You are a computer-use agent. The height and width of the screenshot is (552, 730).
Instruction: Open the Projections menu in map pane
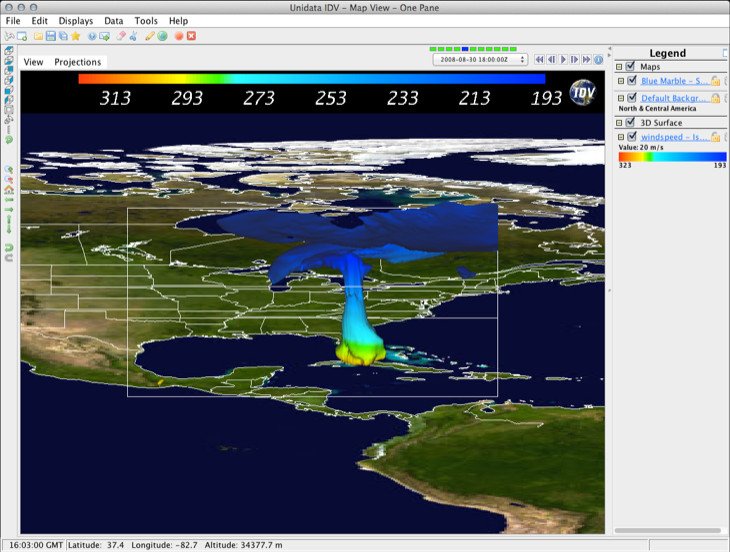tap(78, 62)
